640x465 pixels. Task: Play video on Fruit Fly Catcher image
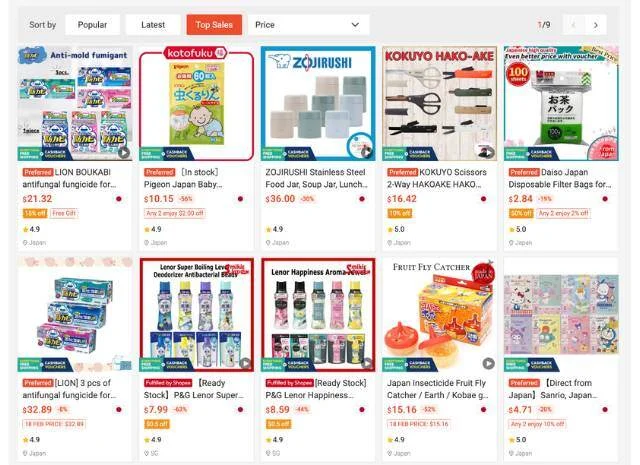pyautogui.click(x=488, y=363)
